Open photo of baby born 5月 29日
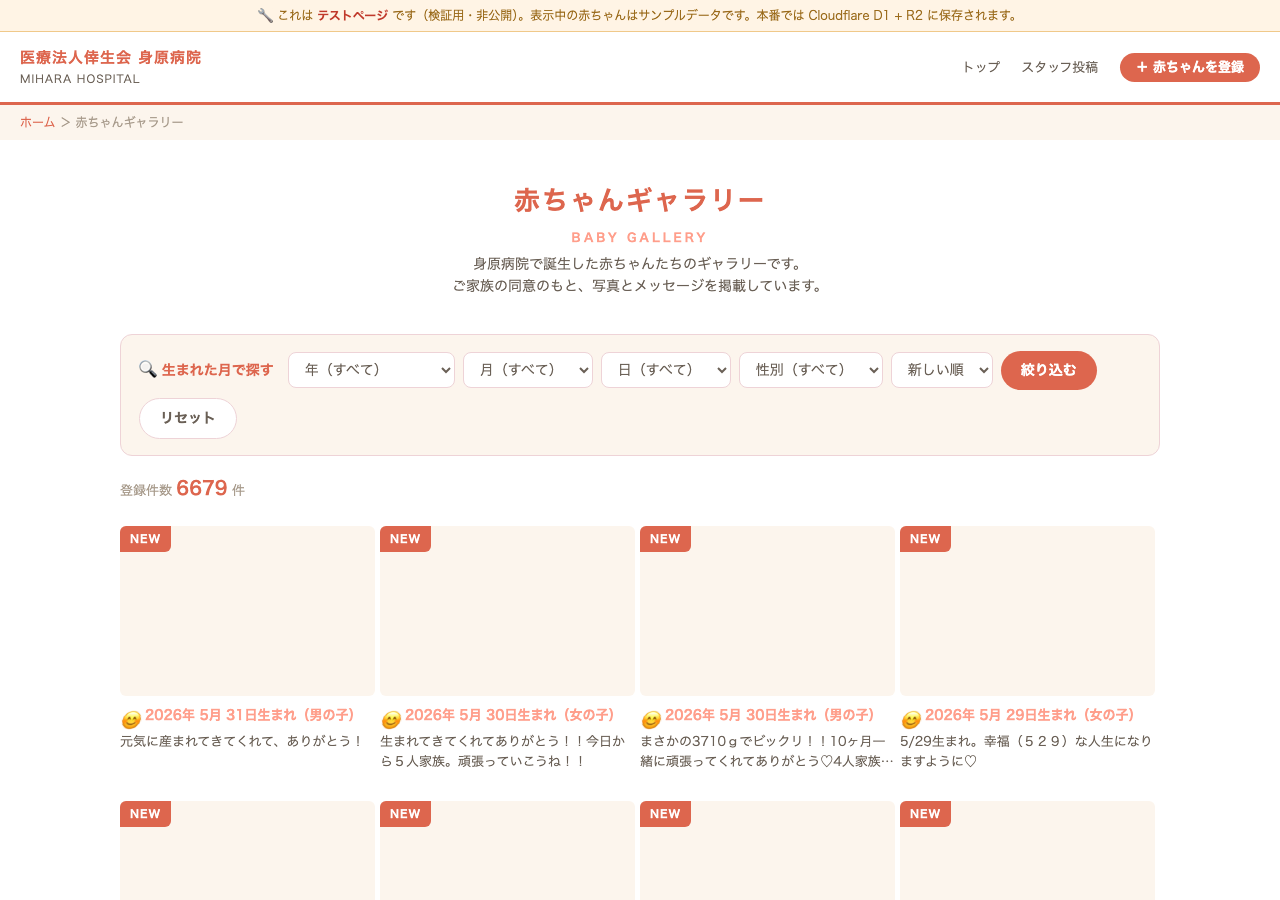The image size is (1280, 900). [x=1027, y=611]
